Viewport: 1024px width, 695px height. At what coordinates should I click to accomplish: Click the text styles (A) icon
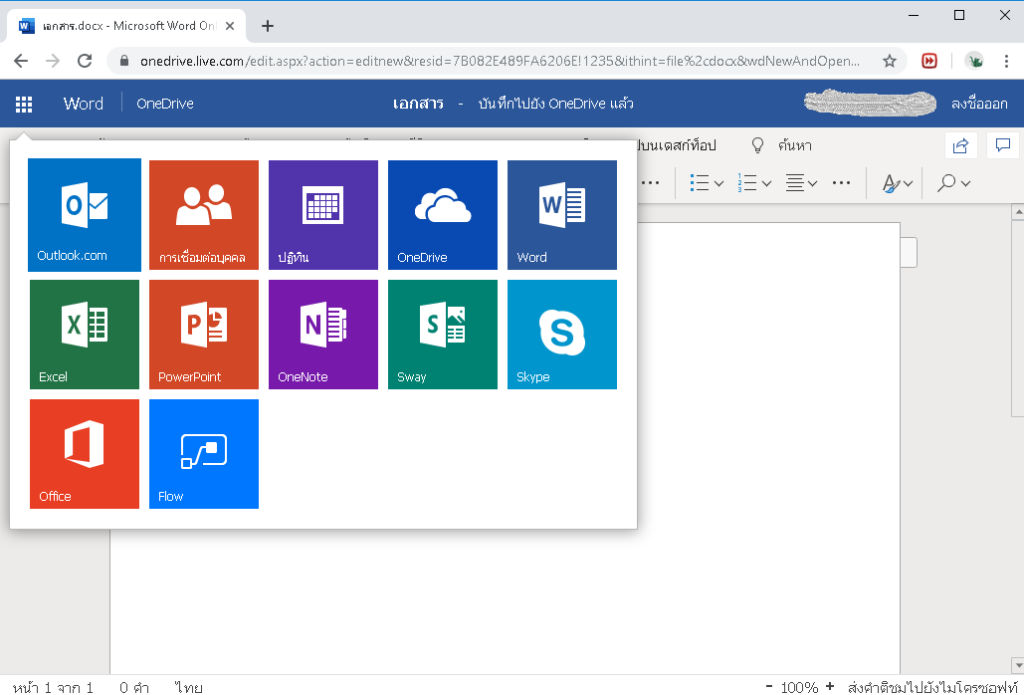[x=891, y=184]
